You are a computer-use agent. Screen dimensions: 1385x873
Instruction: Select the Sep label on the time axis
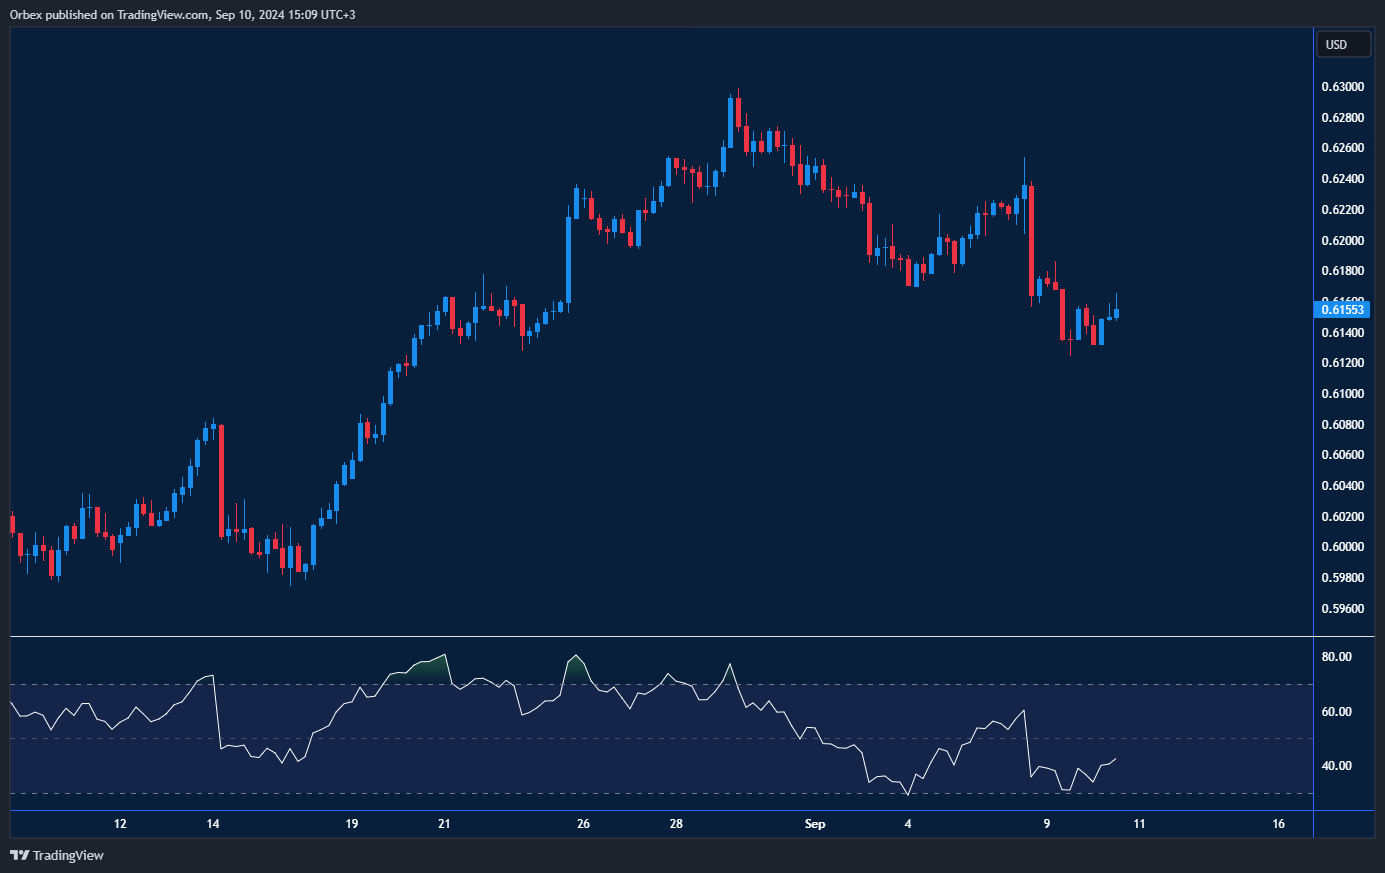[x=815, y=824]
